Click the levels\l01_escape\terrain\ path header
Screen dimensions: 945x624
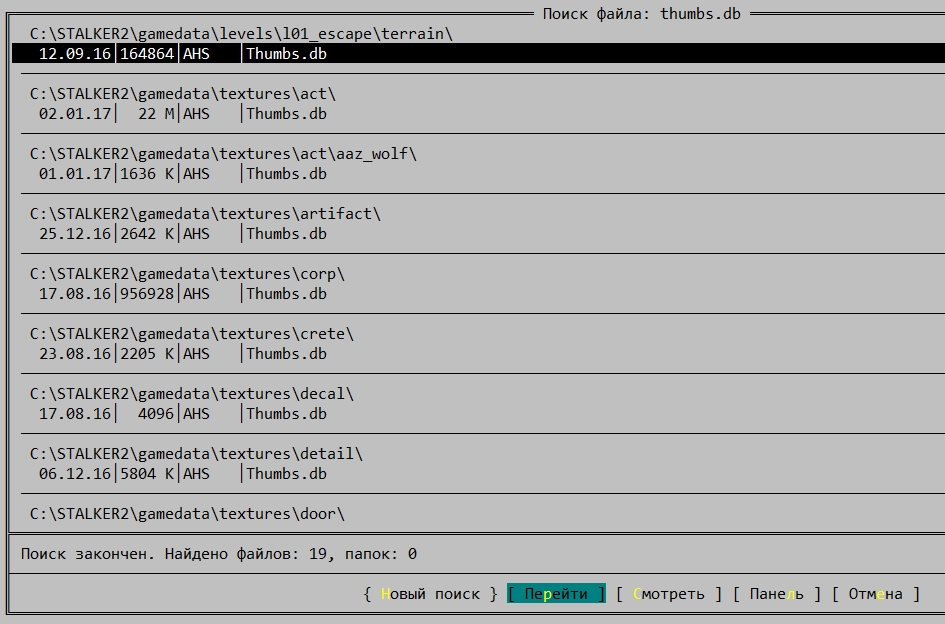tap(241, 34)
